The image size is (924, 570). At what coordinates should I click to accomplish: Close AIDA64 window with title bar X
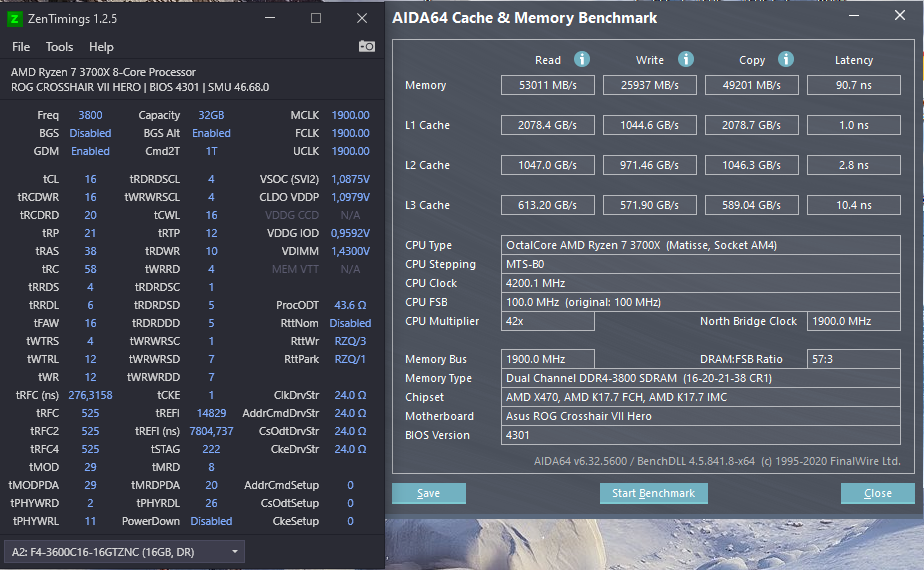click(x=899, y=16)
